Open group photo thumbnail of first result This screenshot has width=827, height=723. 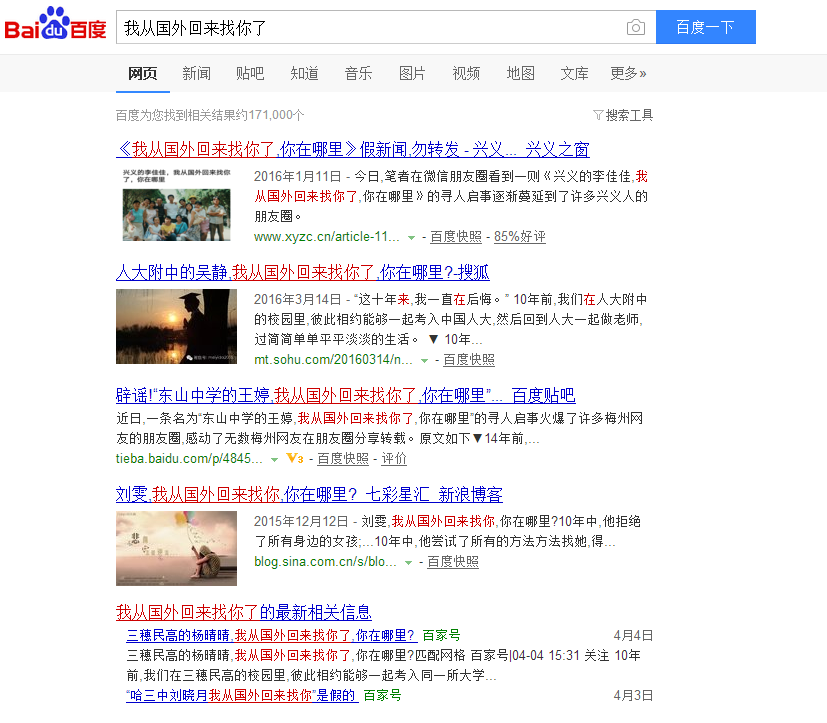pos(176,204)
